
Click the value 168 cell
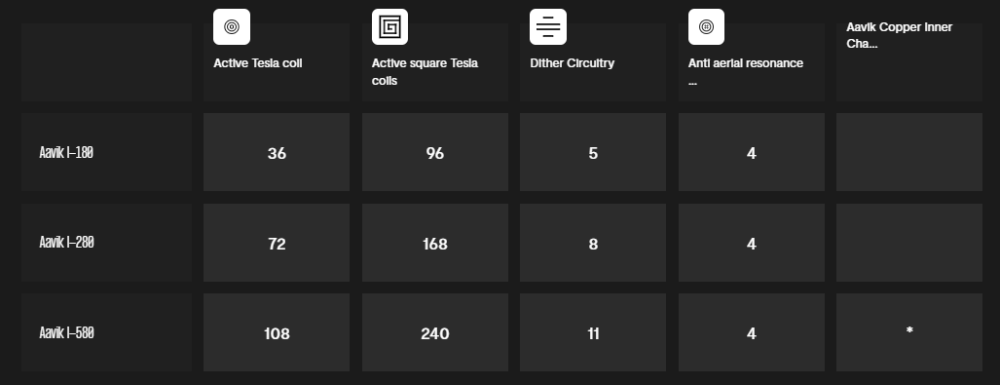coord(435,243)
